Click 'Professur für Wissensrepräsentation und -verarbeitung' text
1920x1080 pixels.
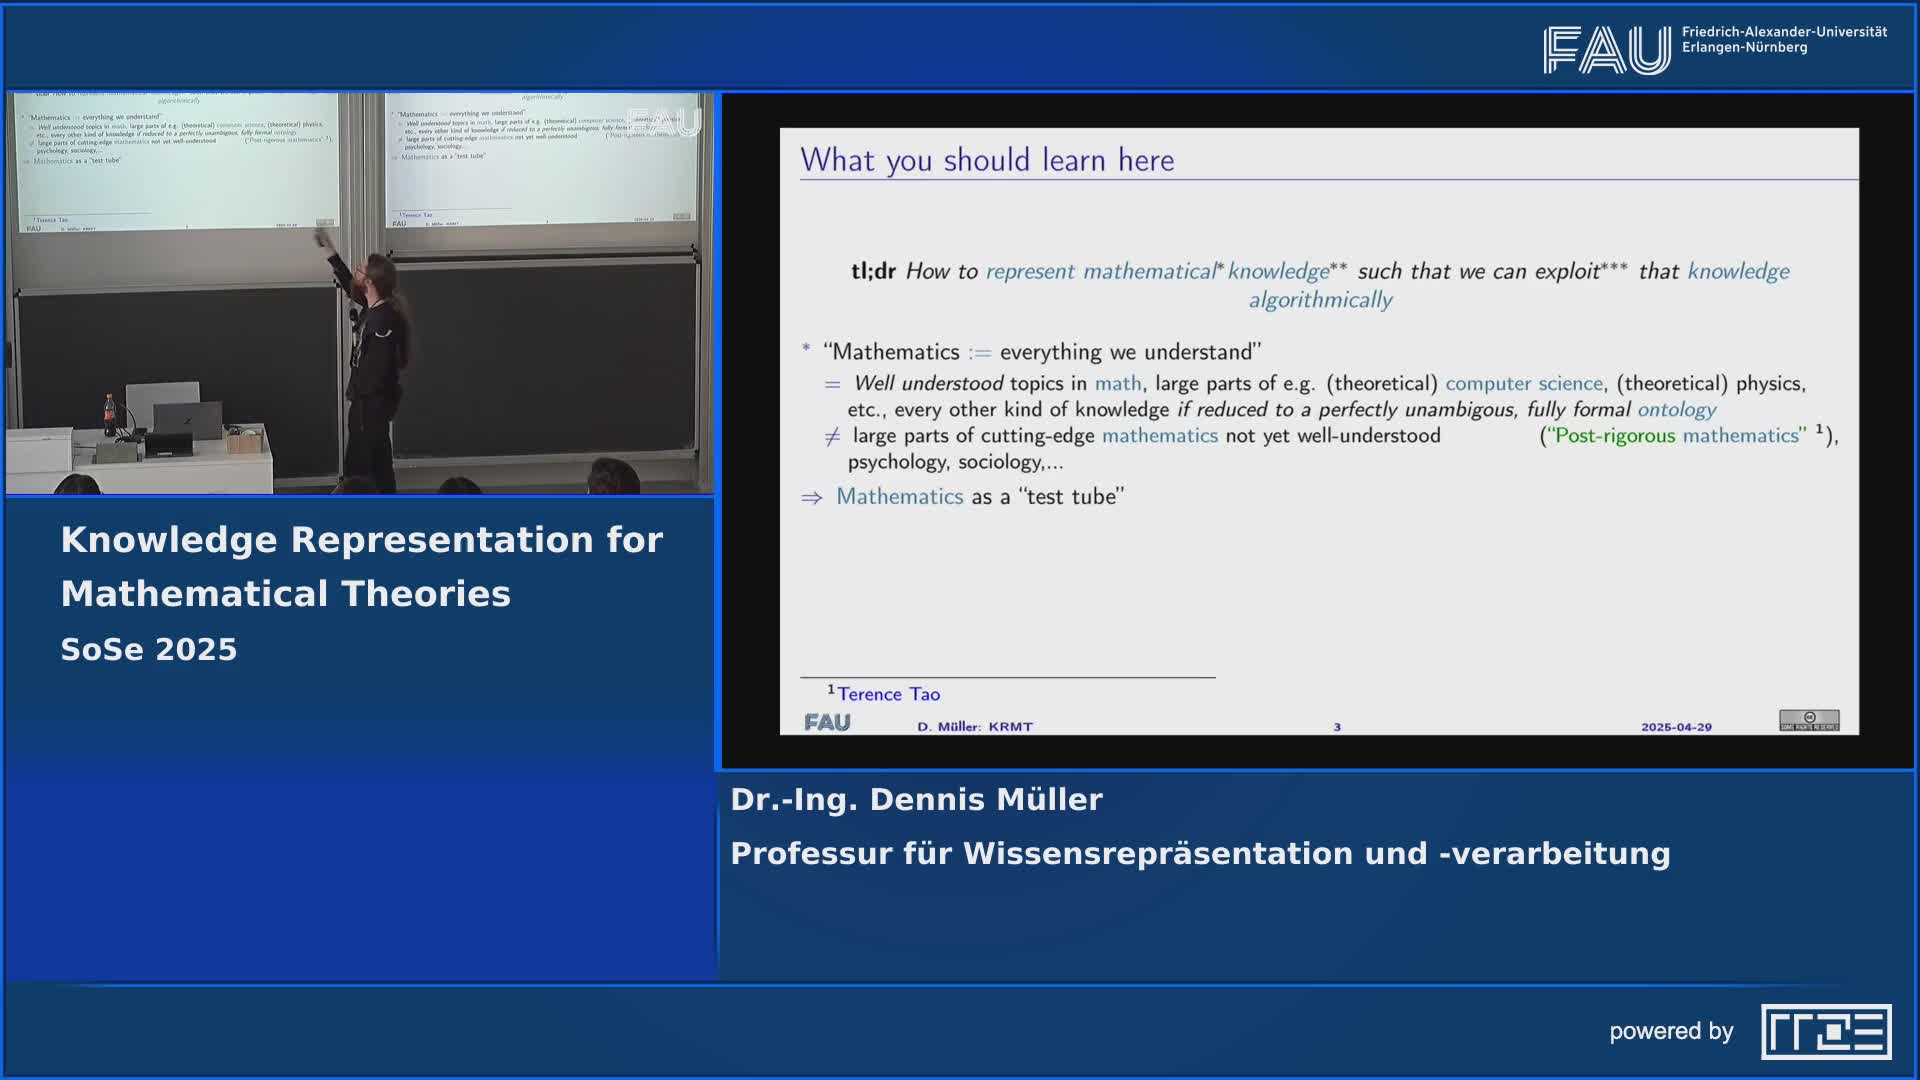pos(1200,854)
